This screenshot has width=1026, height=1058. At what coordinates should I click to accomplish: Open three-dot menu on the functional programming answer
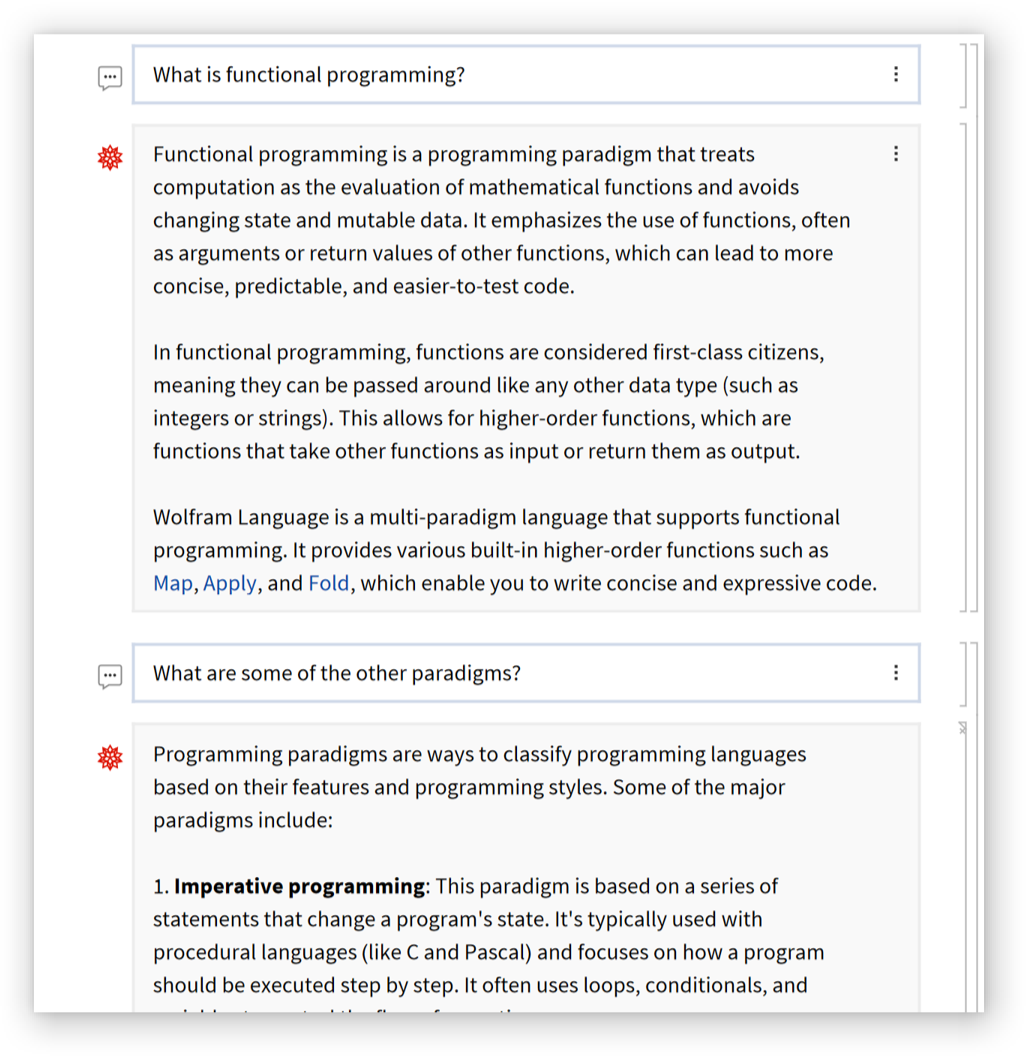click(896, 153)
